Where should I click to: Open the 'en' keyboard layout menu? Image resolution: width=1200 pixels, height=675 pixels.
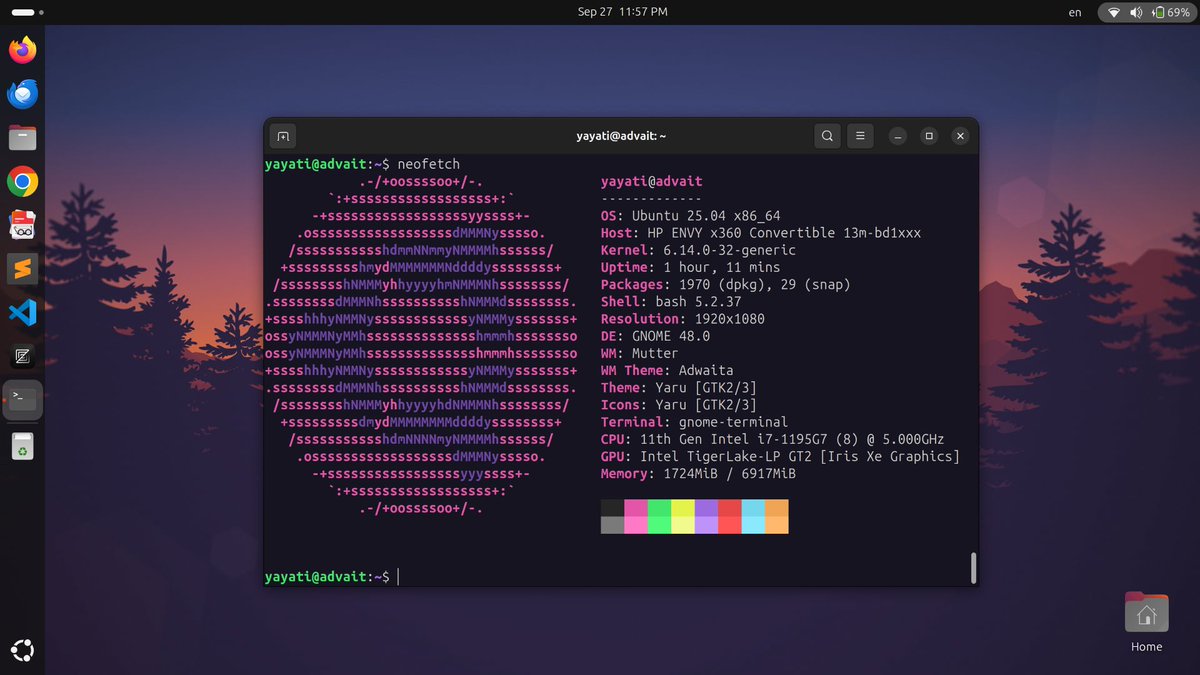(1075, 12)
